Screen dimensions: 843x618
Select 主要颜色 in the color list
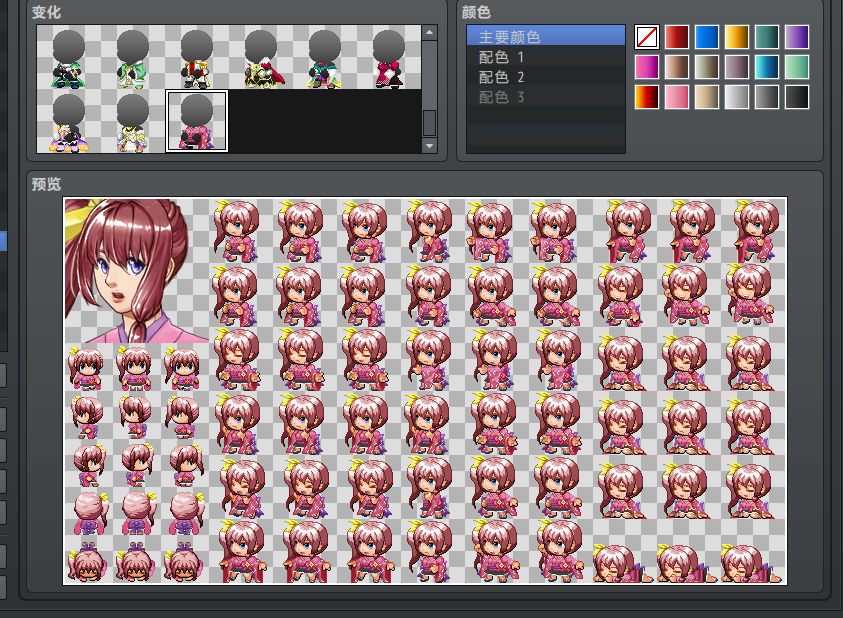click(x=546, y=36)
